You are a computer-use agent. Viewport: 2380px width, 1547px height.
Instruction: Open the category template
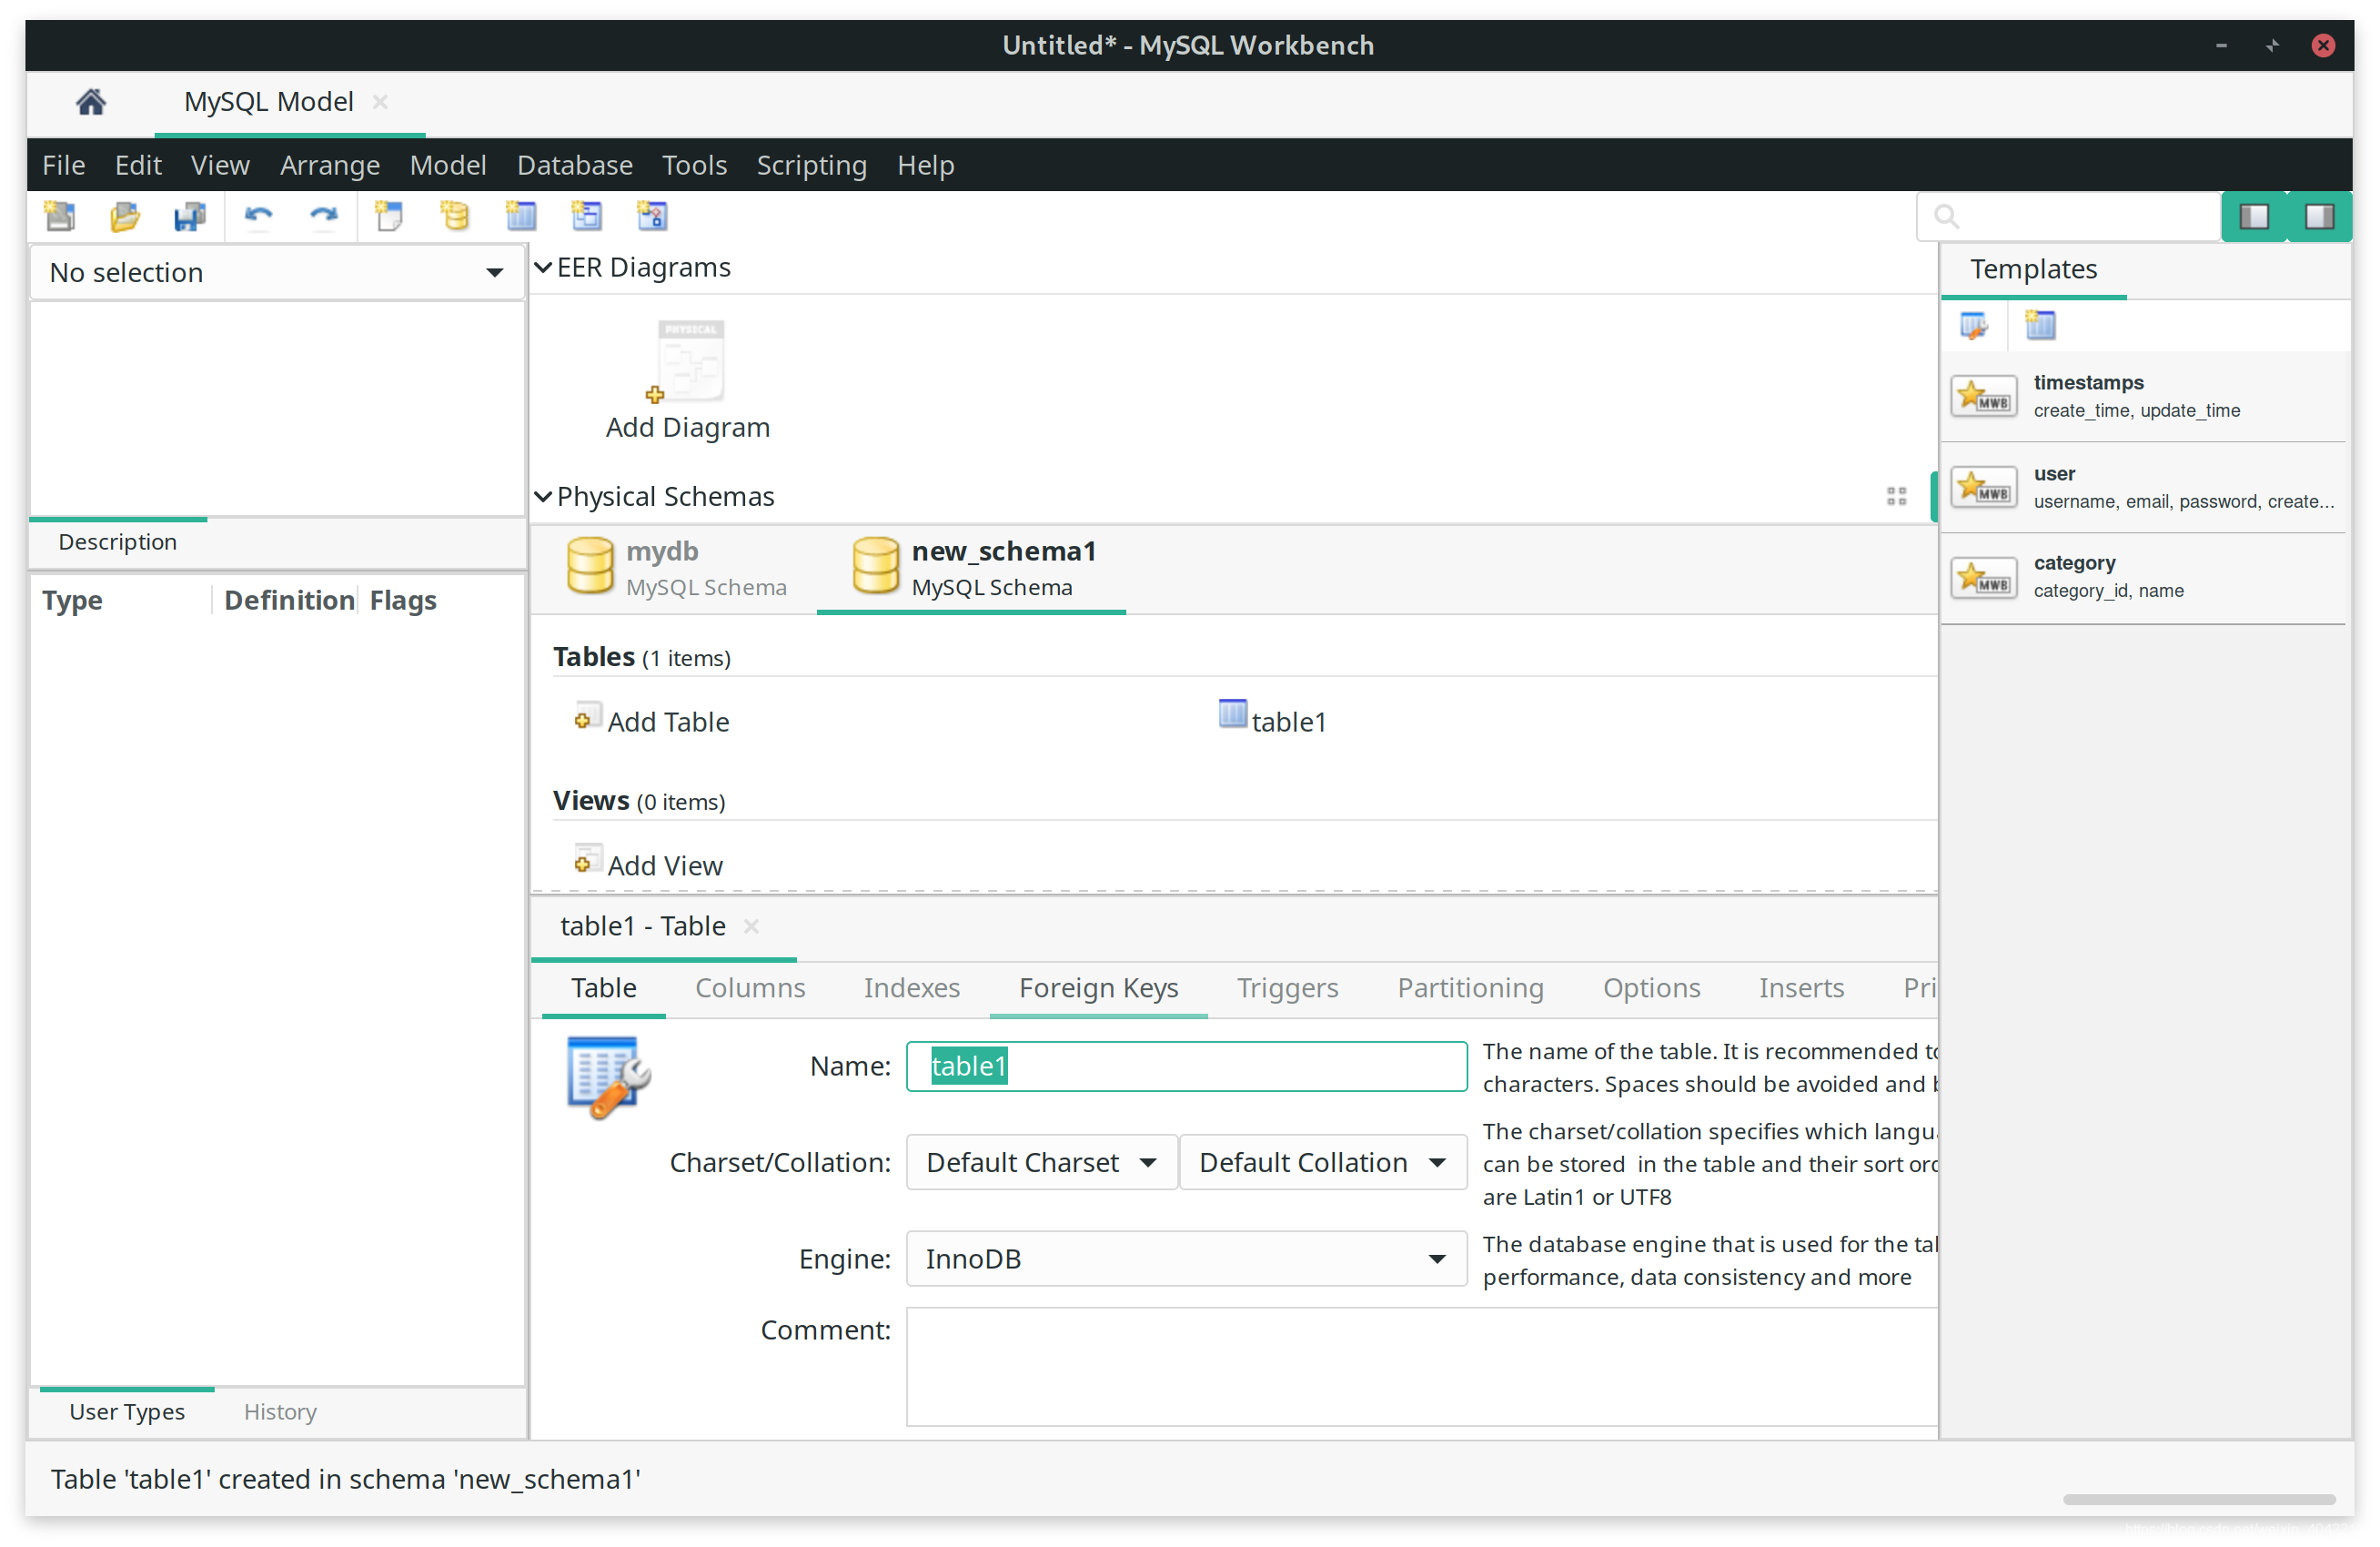coord(2143,578)
